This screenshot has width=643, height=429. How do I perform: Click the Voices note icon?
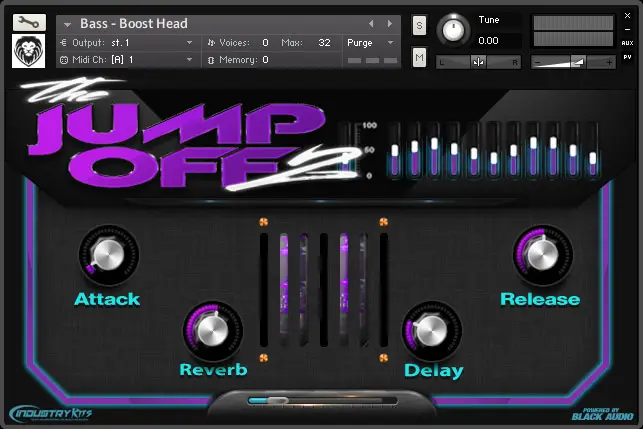(x=211, y=43)
